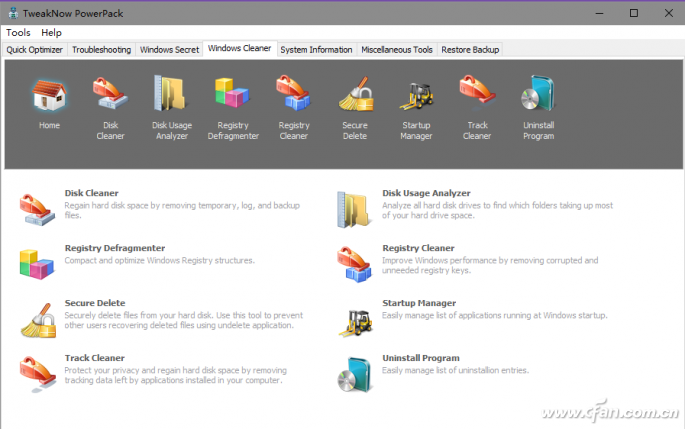Open Uninstall Program icon in toolbar
The width and height of the screenshot is (685, 429).
538,93
